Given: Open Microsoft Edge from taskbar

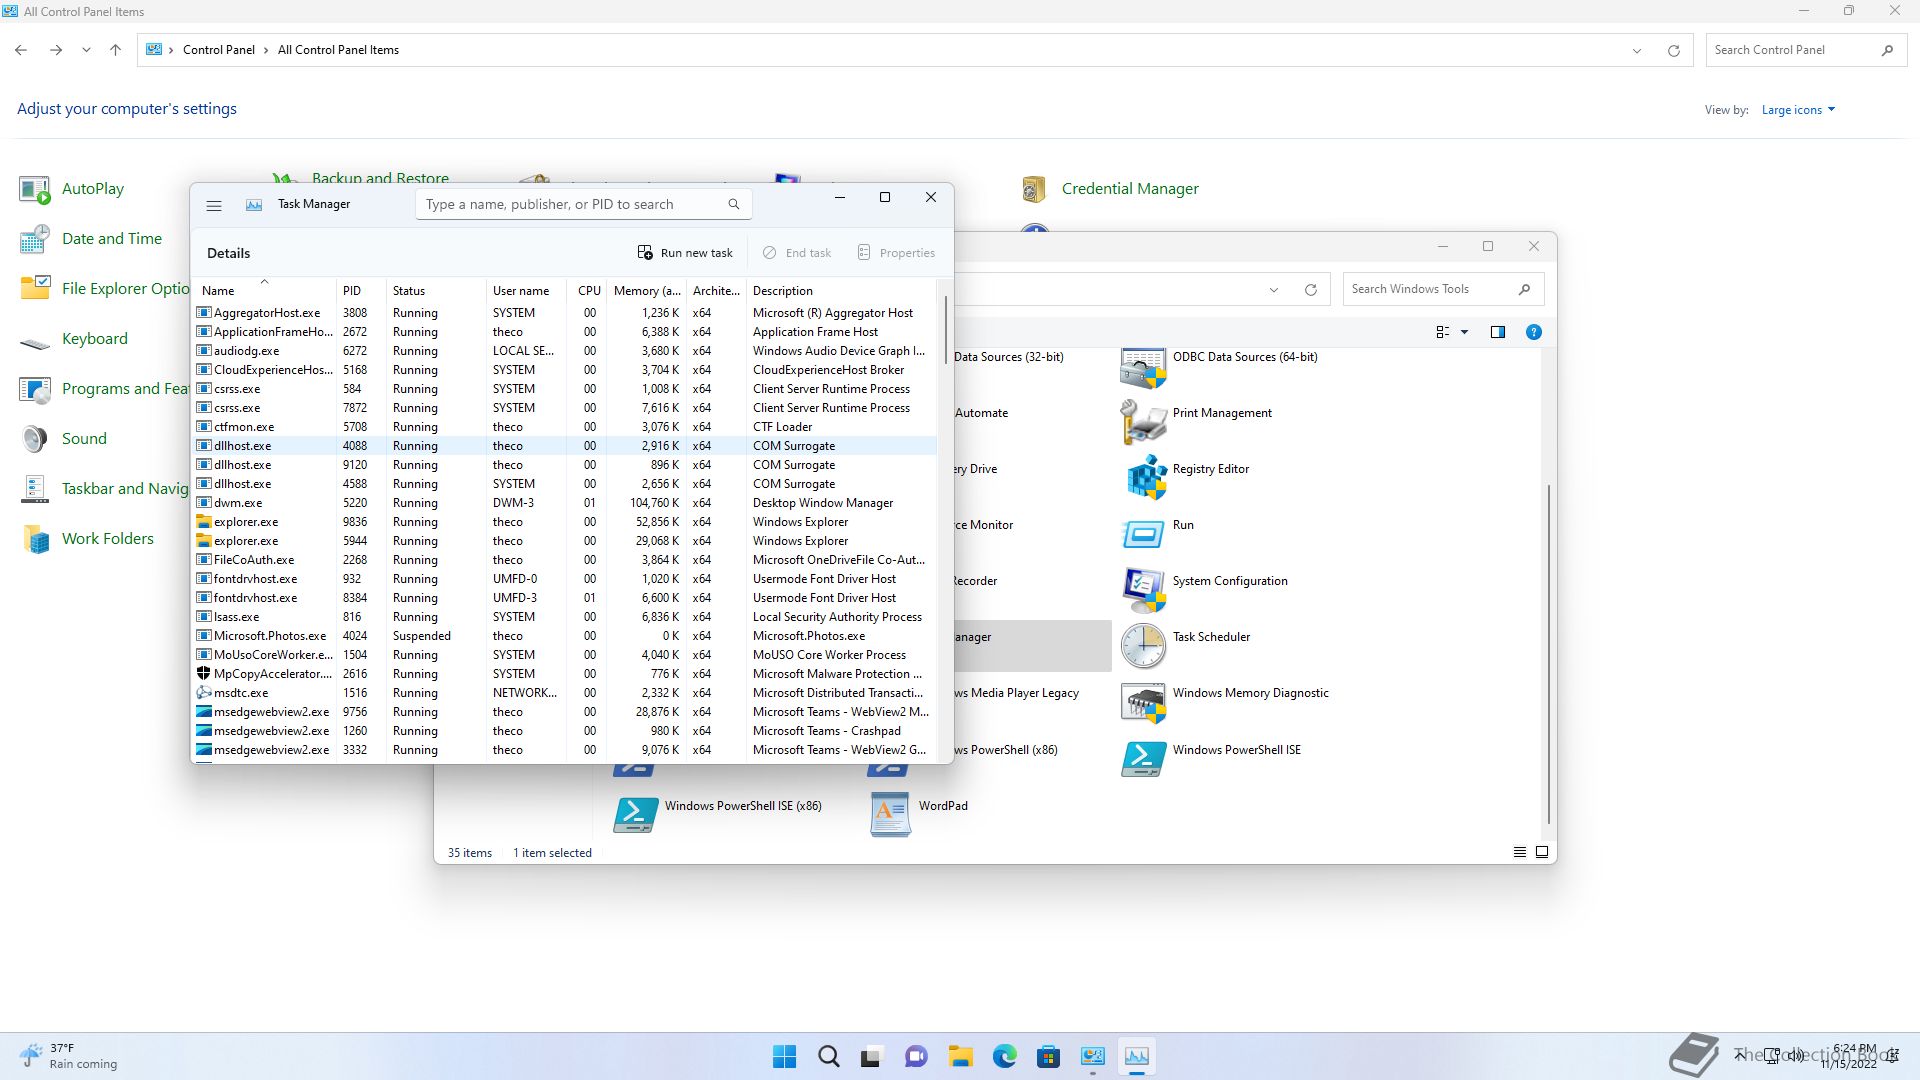Looking at the screenshot, I should point(1005,1056).
